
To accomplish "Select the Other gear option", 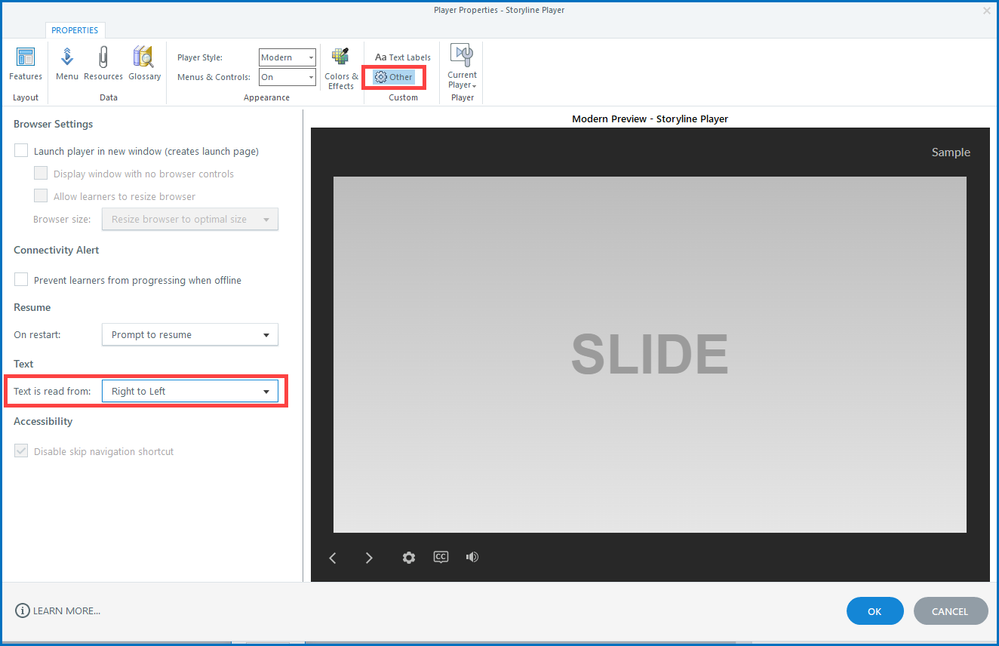I will click(394, 77).
